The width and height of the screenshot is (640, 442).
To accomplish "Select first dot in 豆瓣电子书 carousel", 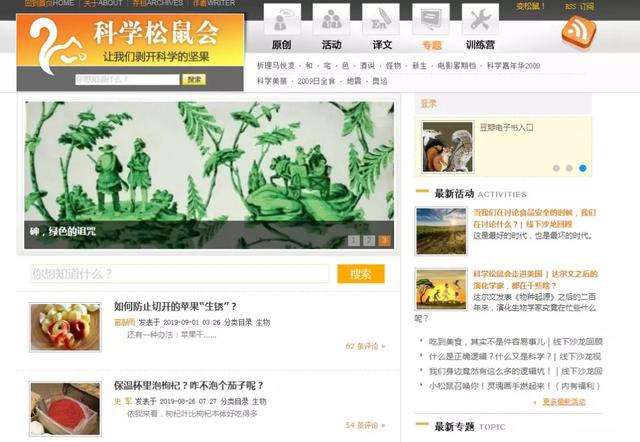I will pyautogui.click(x=556, y=168).
